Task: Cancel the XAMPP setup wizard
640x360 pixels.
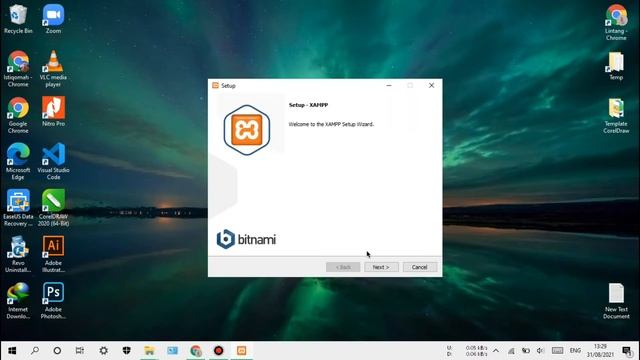Action: (x=420, y=267)
